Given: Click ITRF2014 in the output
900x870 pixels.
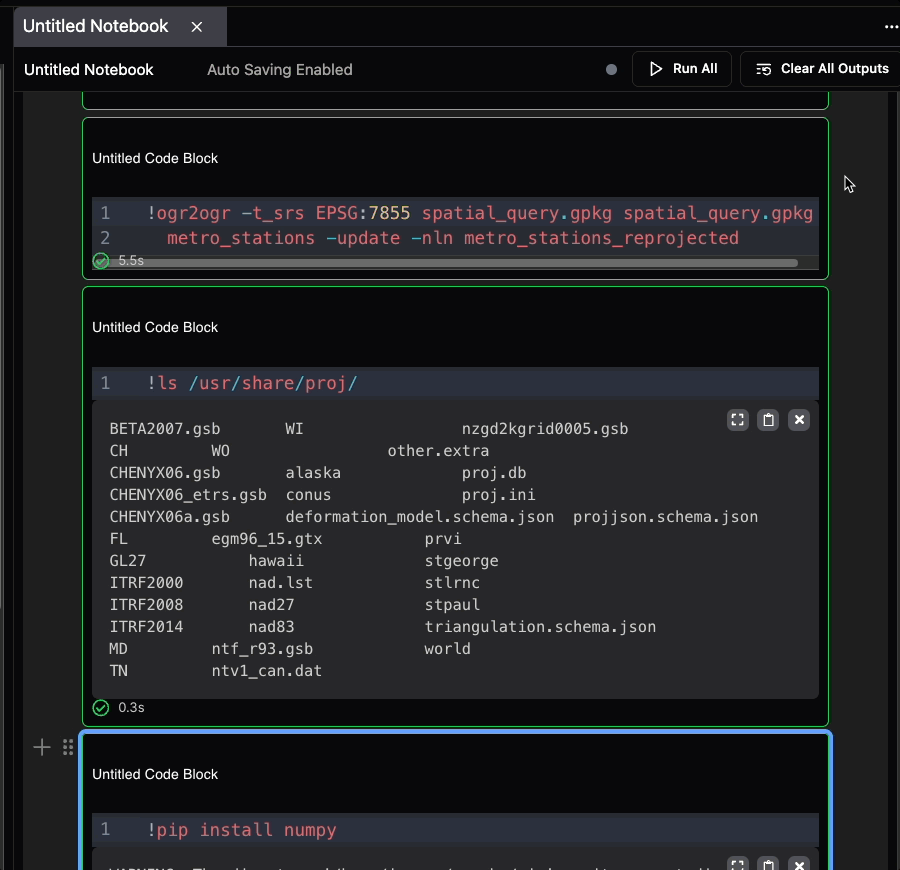Looking at the screenshot, I should click(146, 627).
